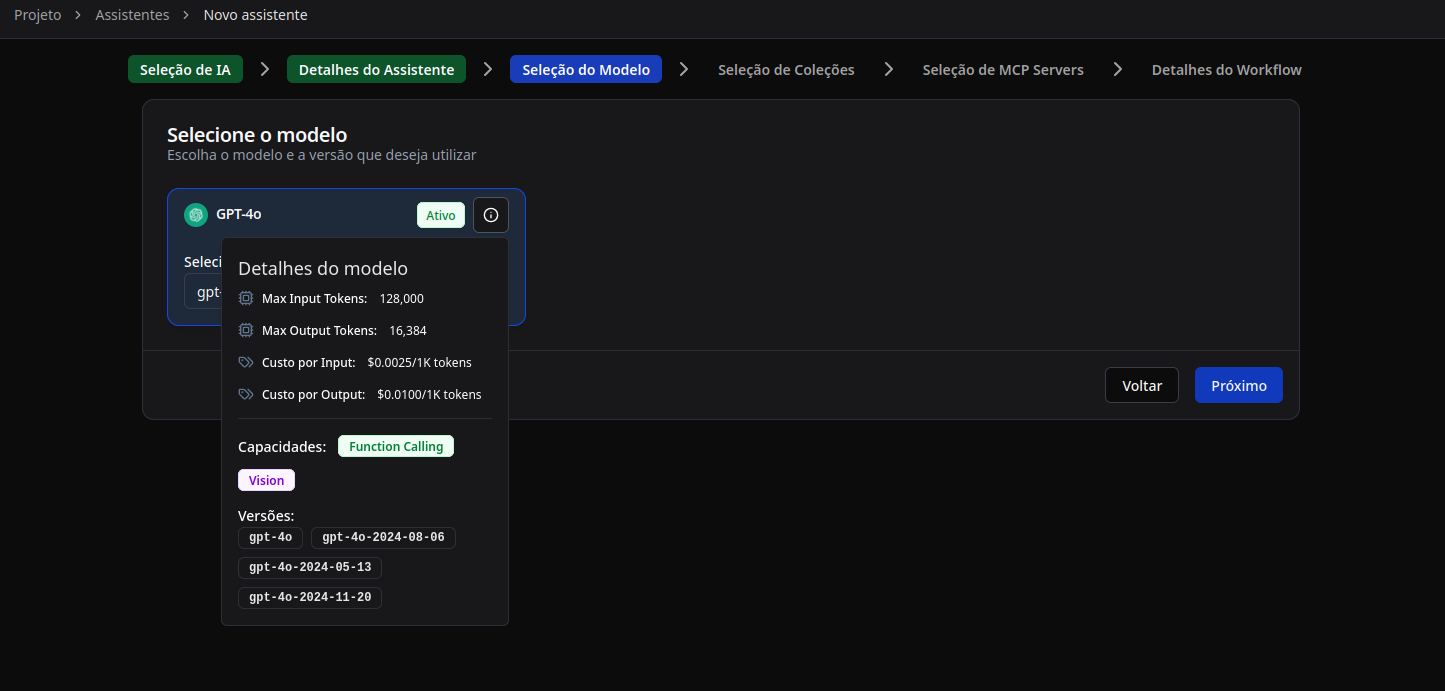This screenshot has height=691, width=1445.
Task: Click the Custo por Input tag icon
Action: [x=246, y=362]
